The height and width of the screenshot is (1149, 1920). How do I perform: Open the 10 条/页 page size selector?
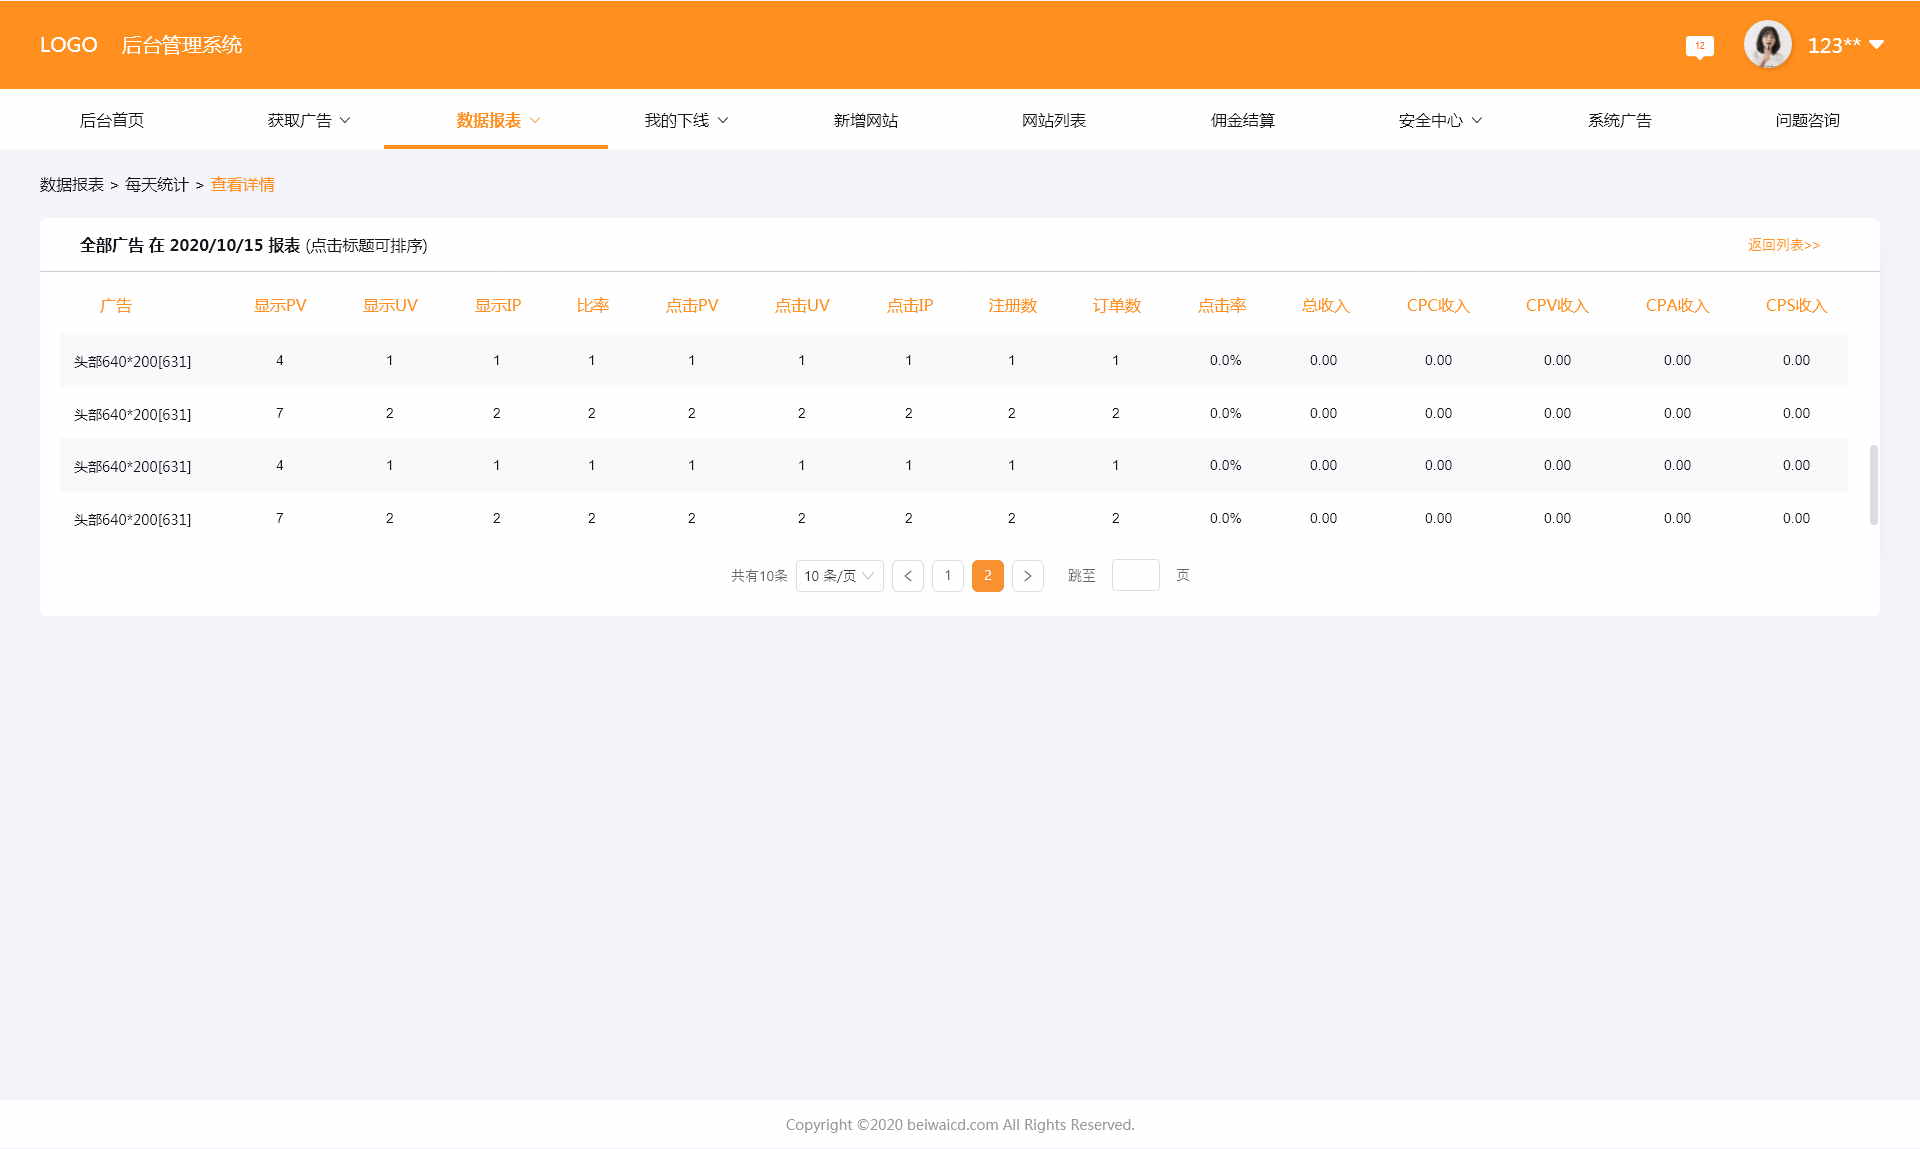(839, 576)
